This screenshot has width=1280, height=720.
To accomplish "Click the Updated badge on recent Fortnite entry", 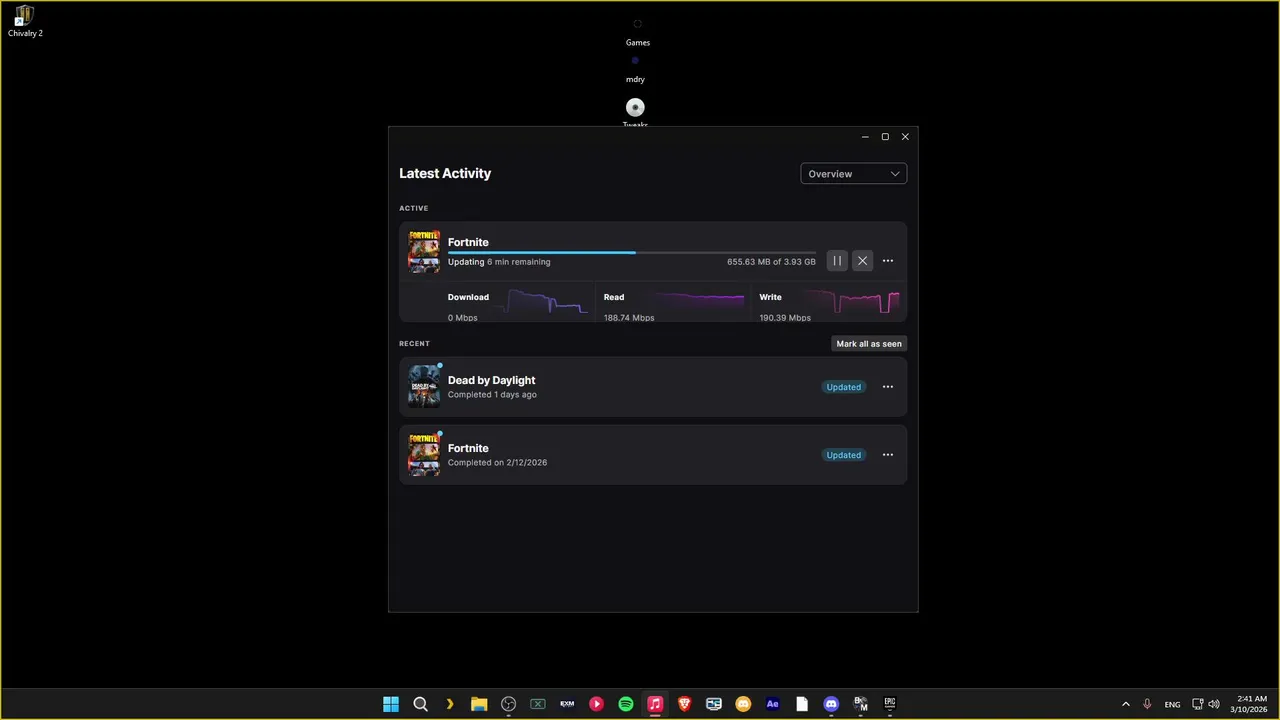I will 844,455.
